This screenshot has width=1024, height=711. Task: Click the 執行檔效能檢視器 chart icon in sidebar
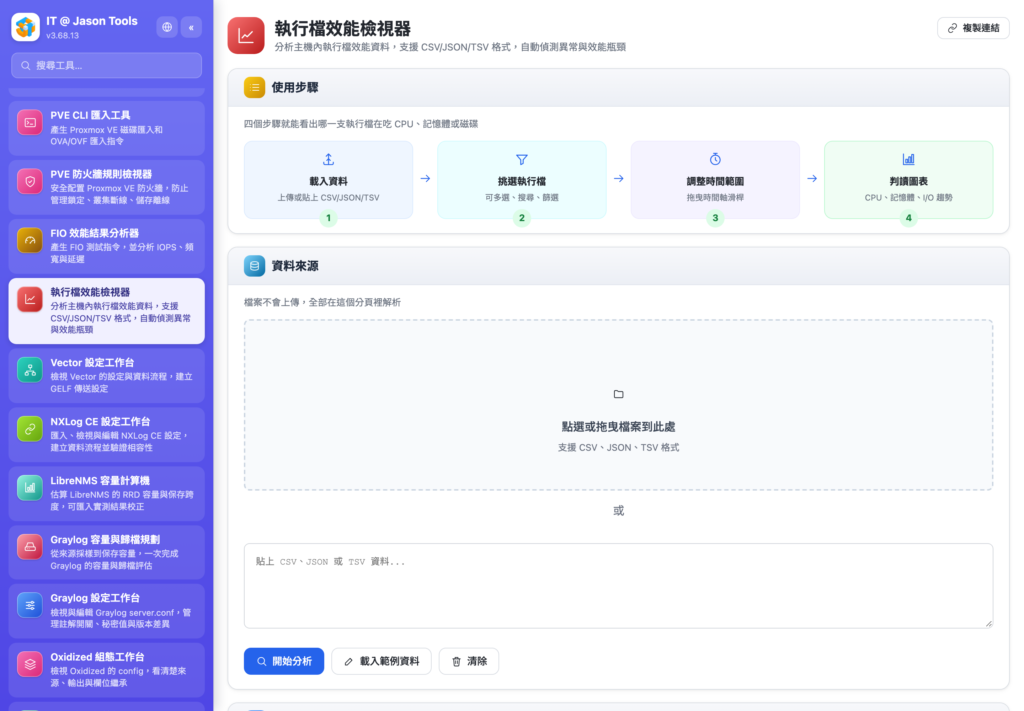[30, 299]
